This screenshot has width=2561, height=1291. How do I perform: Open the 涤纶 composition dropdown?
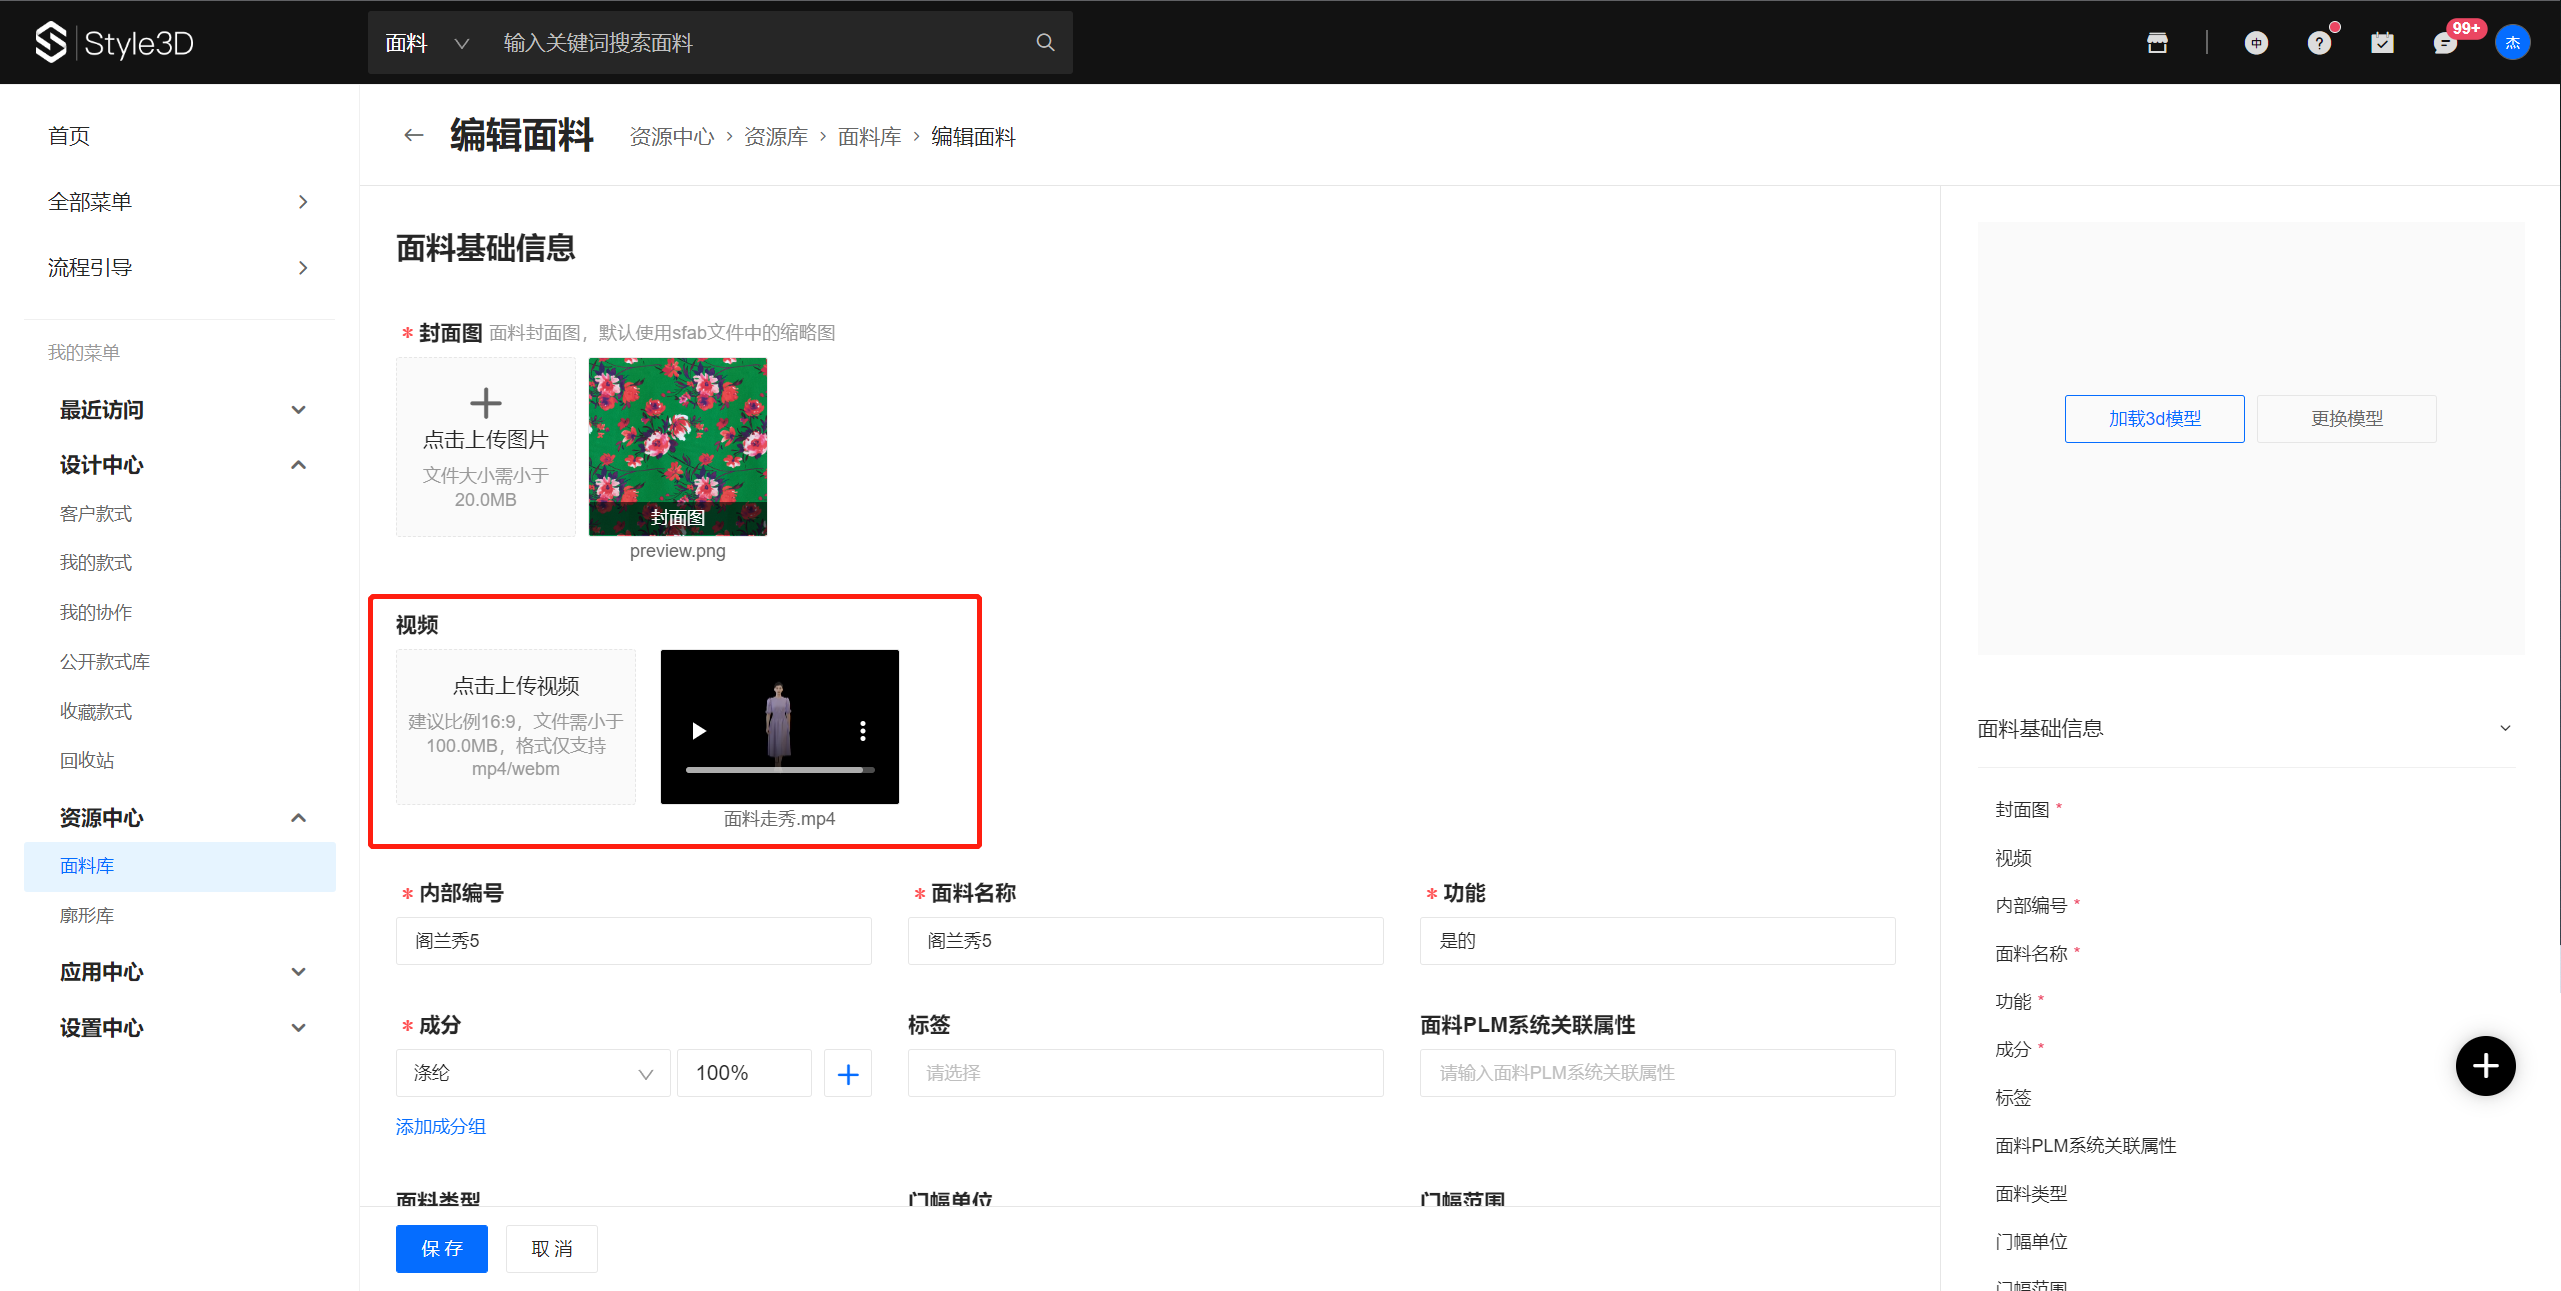[533, 1073]
